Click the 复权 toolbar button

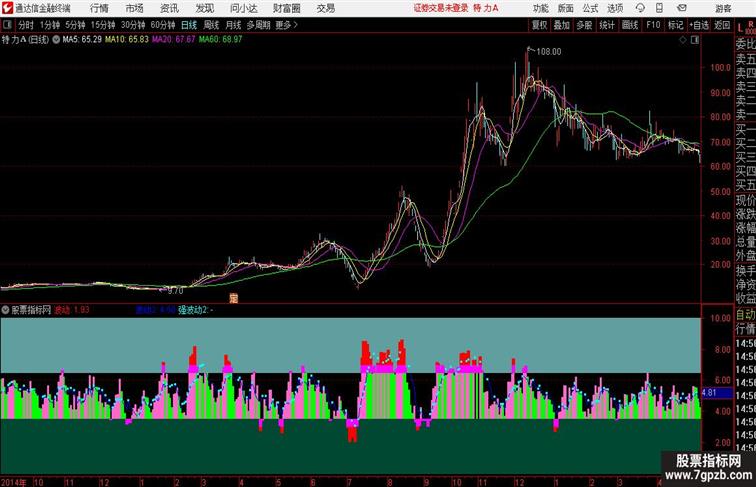tap(540, 25)
